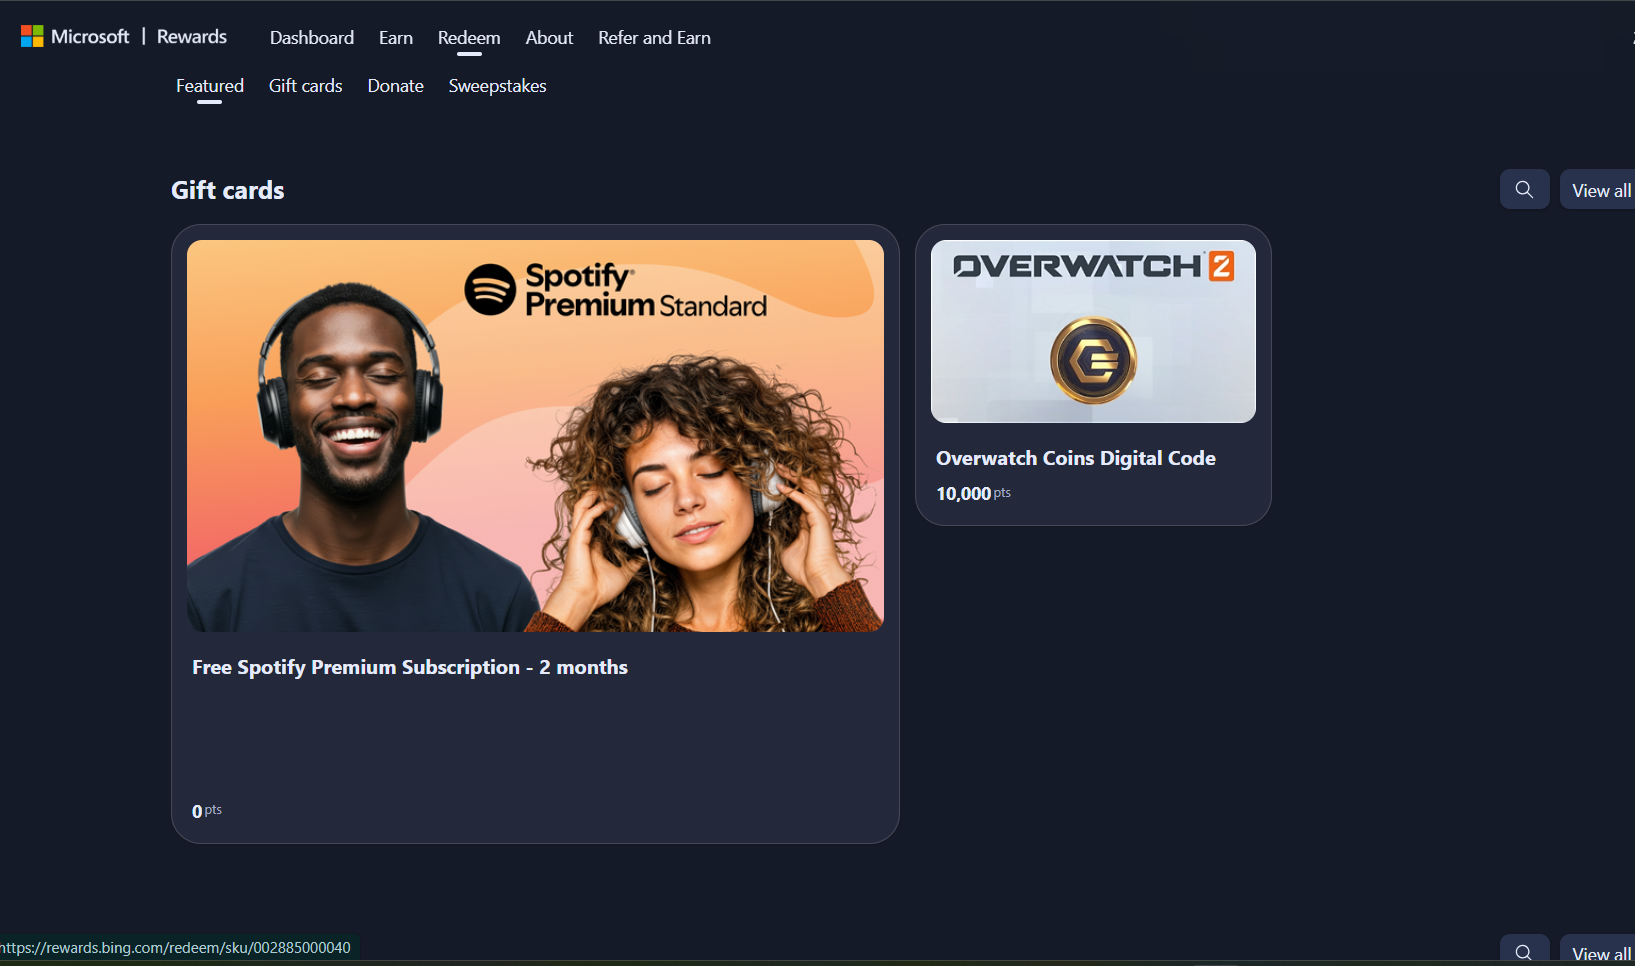Click View all for Gift cards
Screen dimensions: 1635x966
click(1600, 190)
